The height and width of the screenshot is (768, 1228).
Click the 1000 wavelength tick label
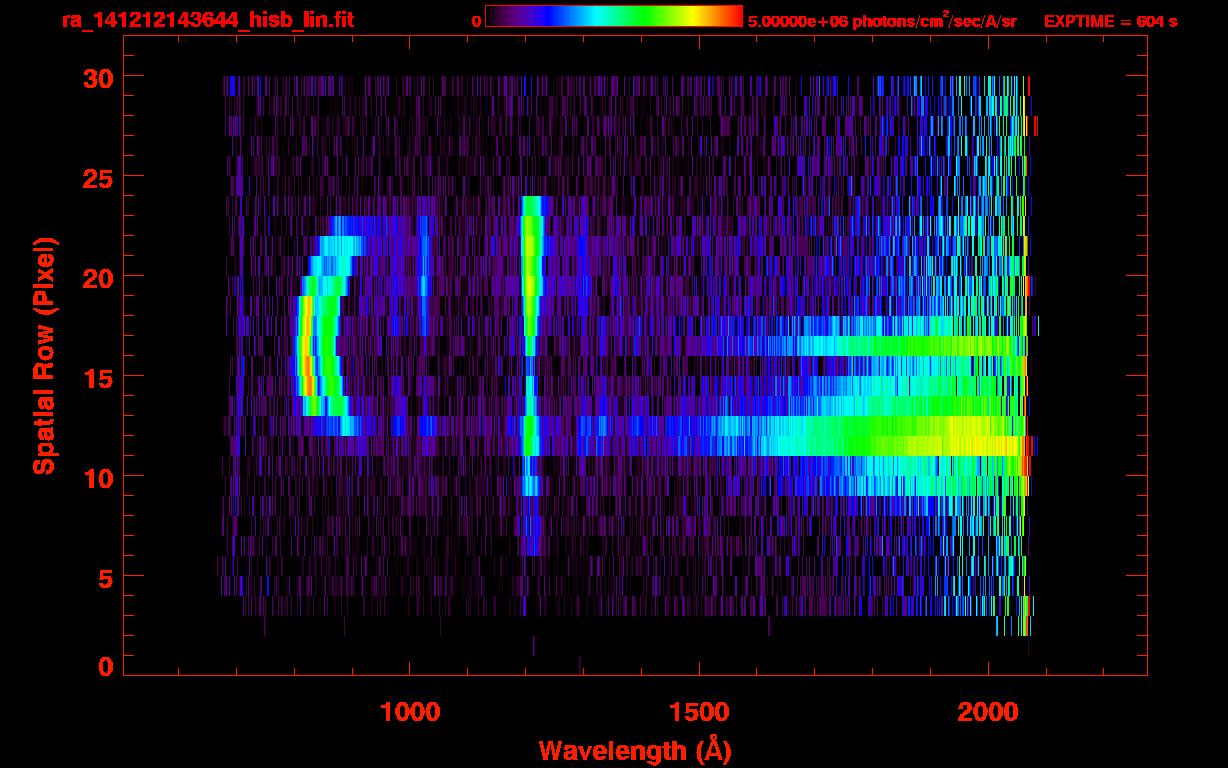pos(409,712)
